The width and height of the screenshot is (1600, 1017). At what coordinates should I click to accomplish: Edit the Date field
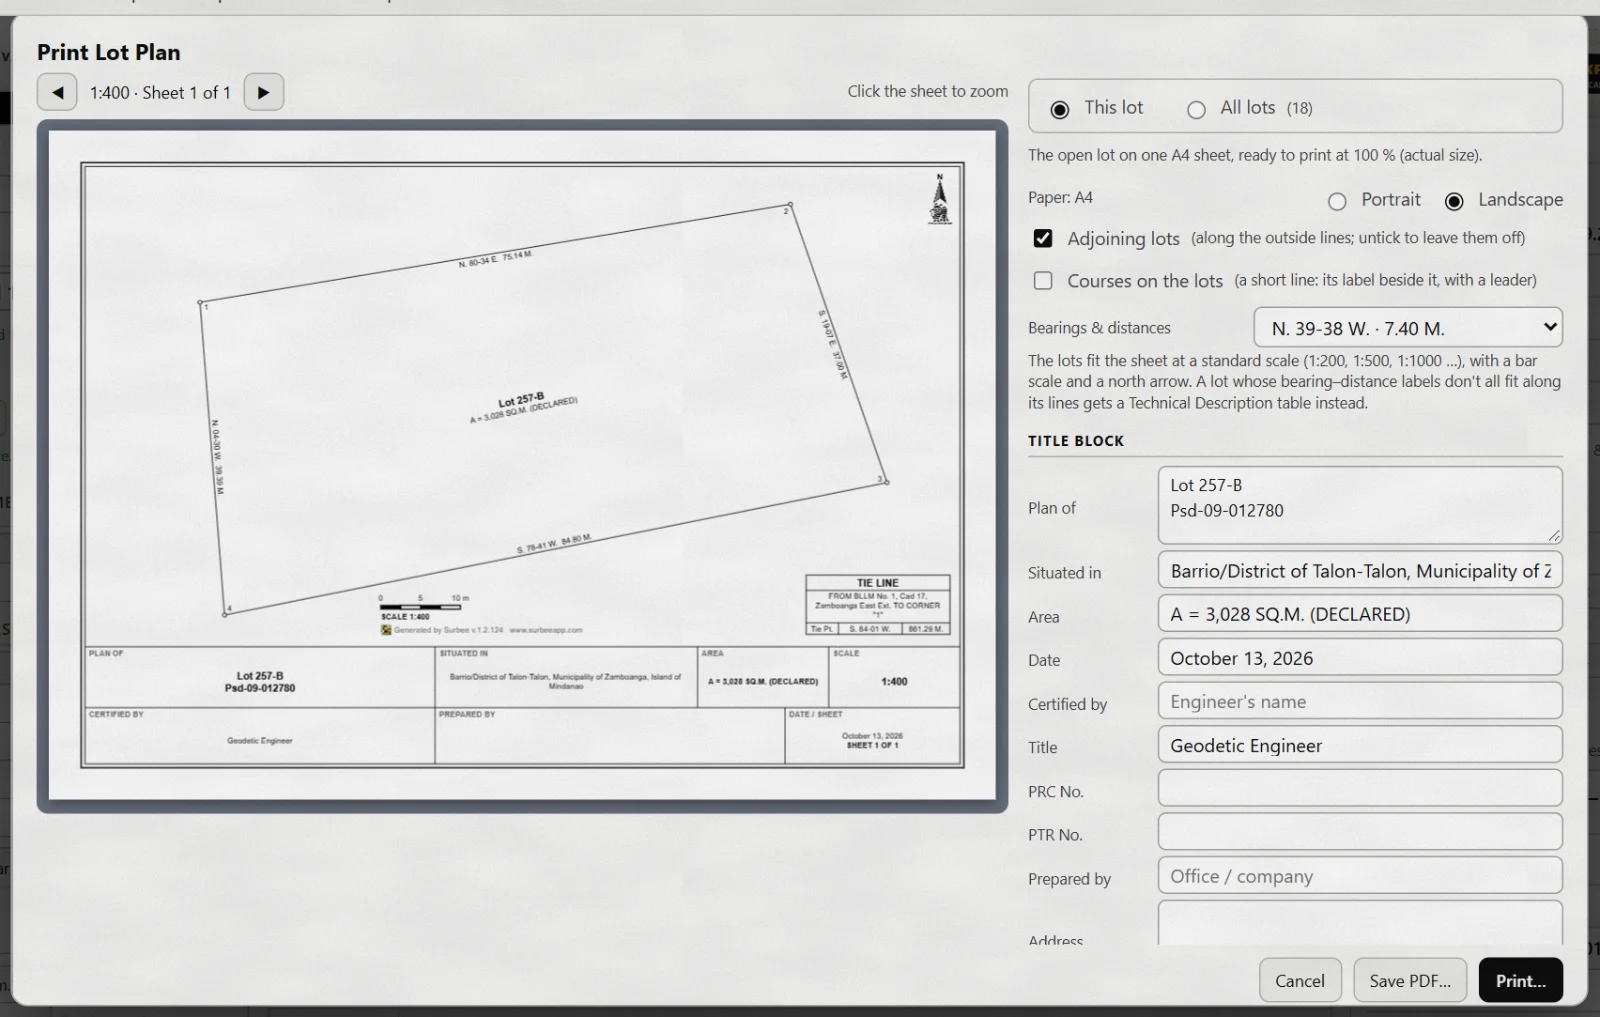pos(1360,658)
